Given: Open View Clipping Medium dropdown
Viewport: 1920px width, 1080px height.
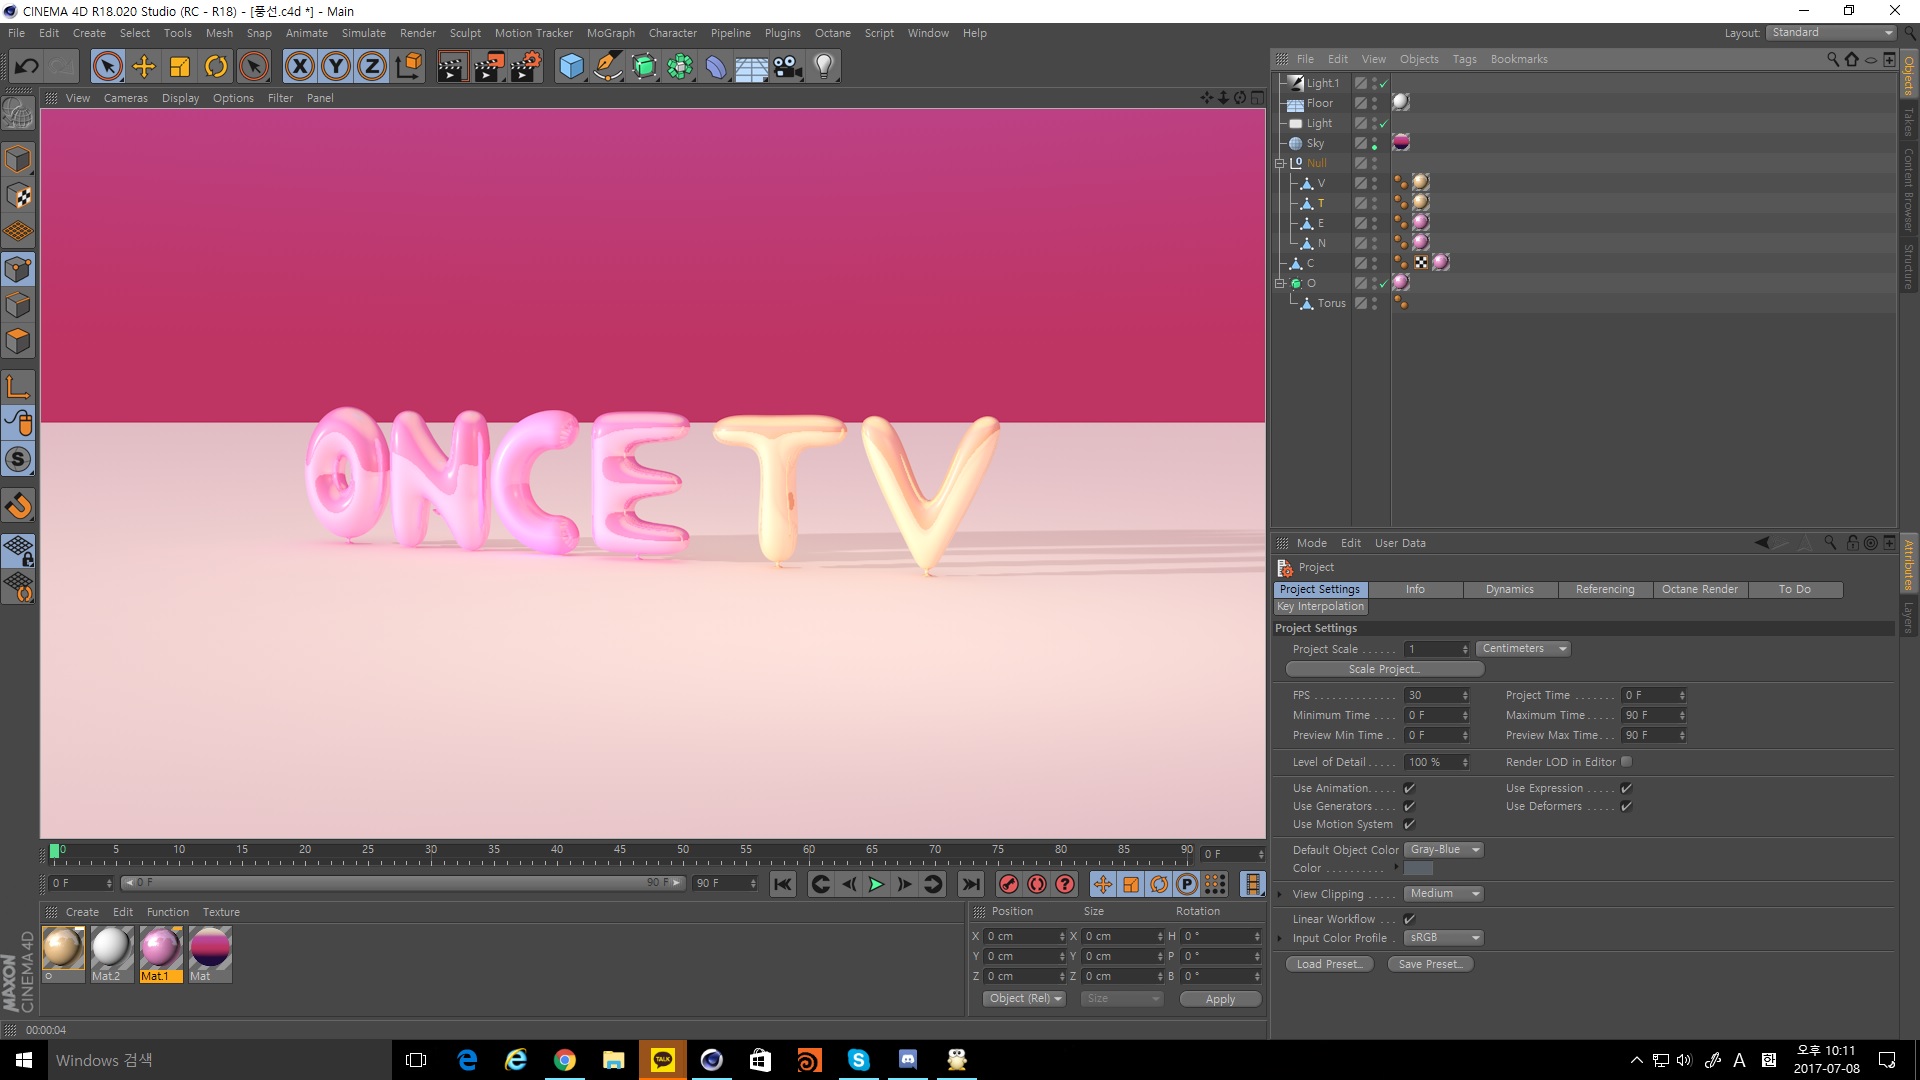Looking at the screenshot, I should tap(1443, 894).
